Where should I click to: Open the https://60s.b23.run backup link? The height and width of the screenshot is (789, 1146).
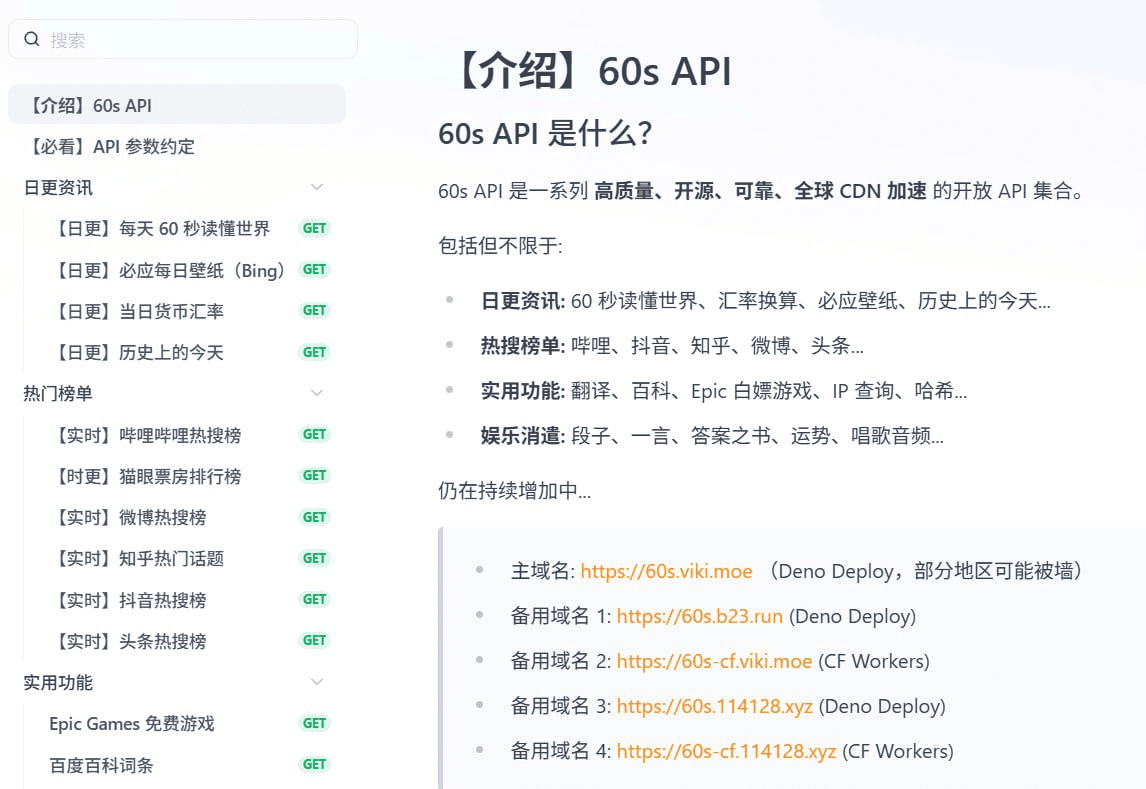click(x=699, y=617)
